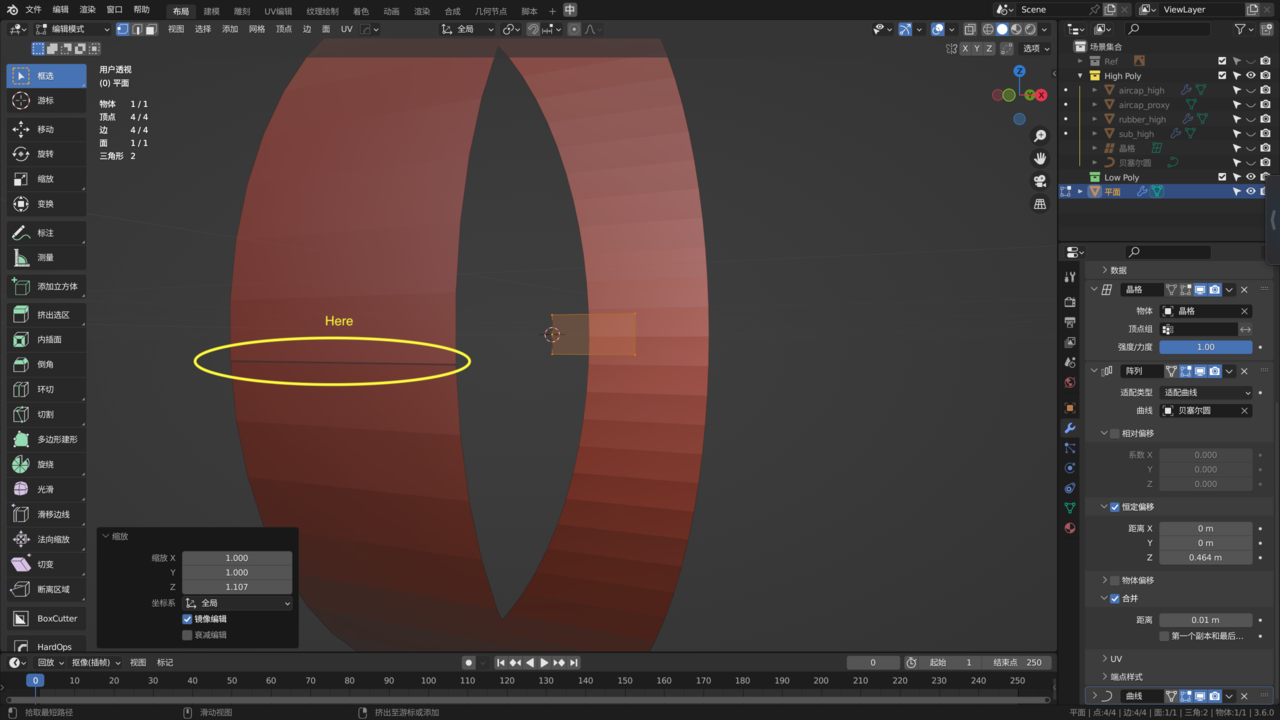
Task: Open the 编辑 edit menu
Action: click(60, 10)
